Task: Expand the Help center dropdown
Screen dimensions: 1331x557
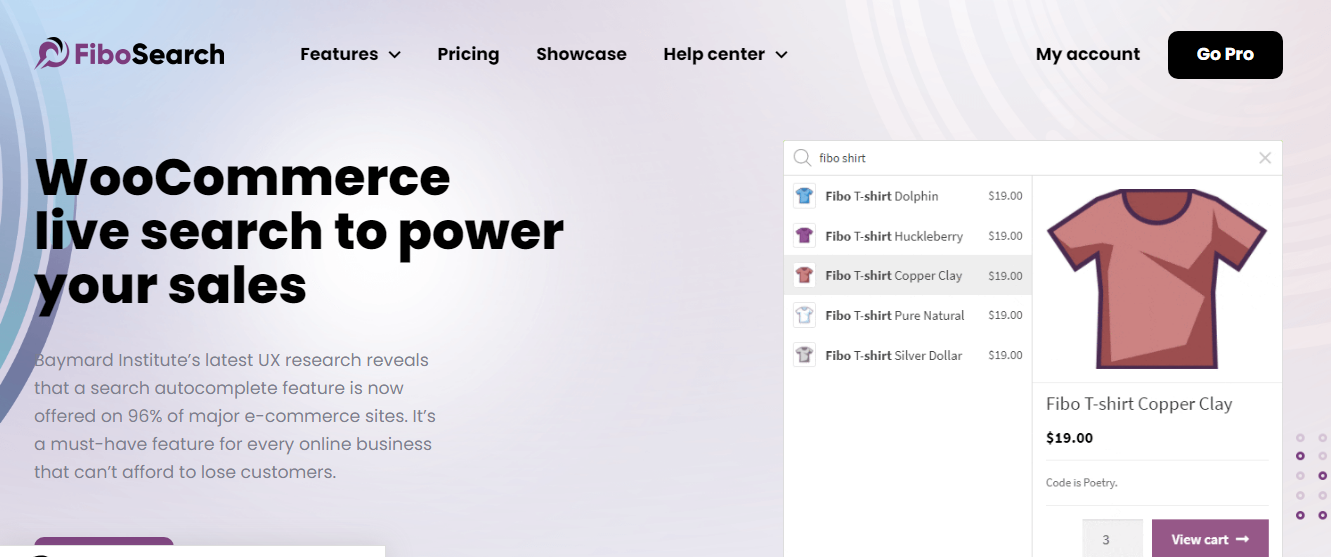Action: (x=725, y=54)
